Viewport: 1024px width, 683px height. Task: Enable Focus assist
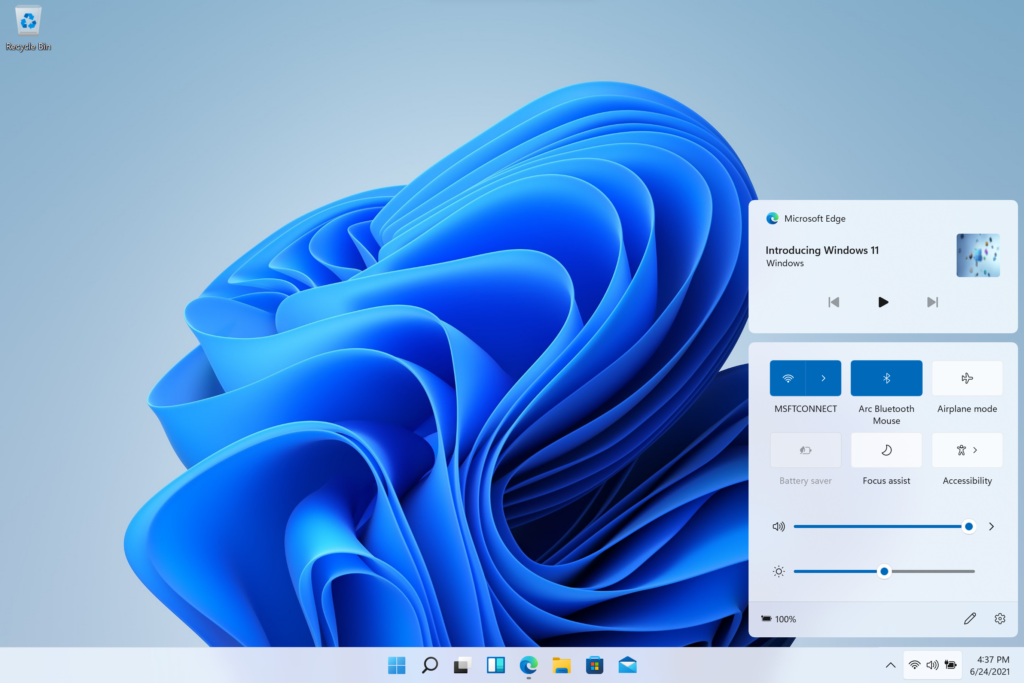[885, 450]
